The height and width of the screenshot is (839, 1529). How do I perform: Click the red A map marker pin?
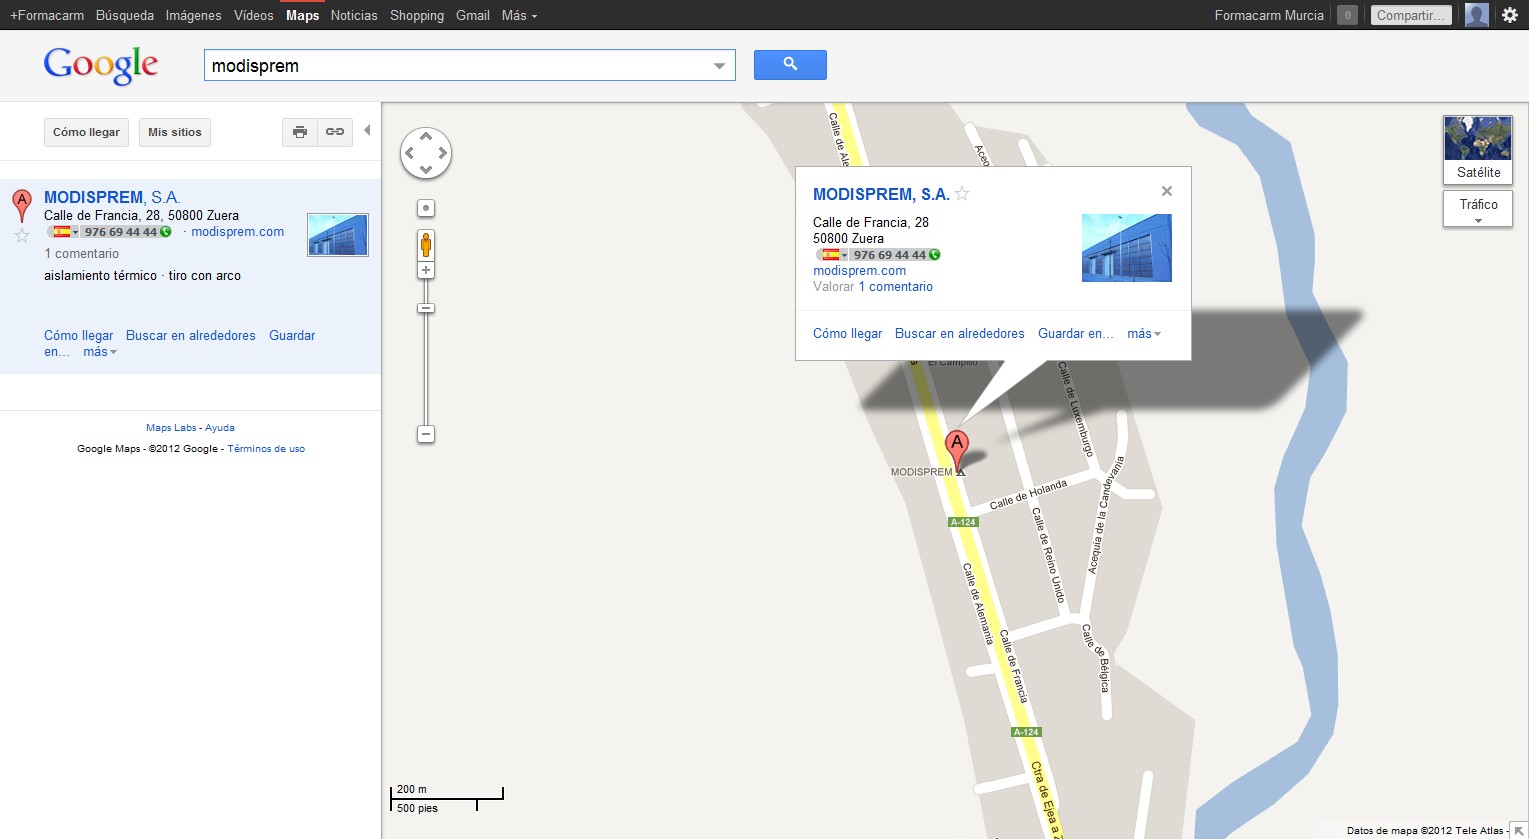point(957,450)
